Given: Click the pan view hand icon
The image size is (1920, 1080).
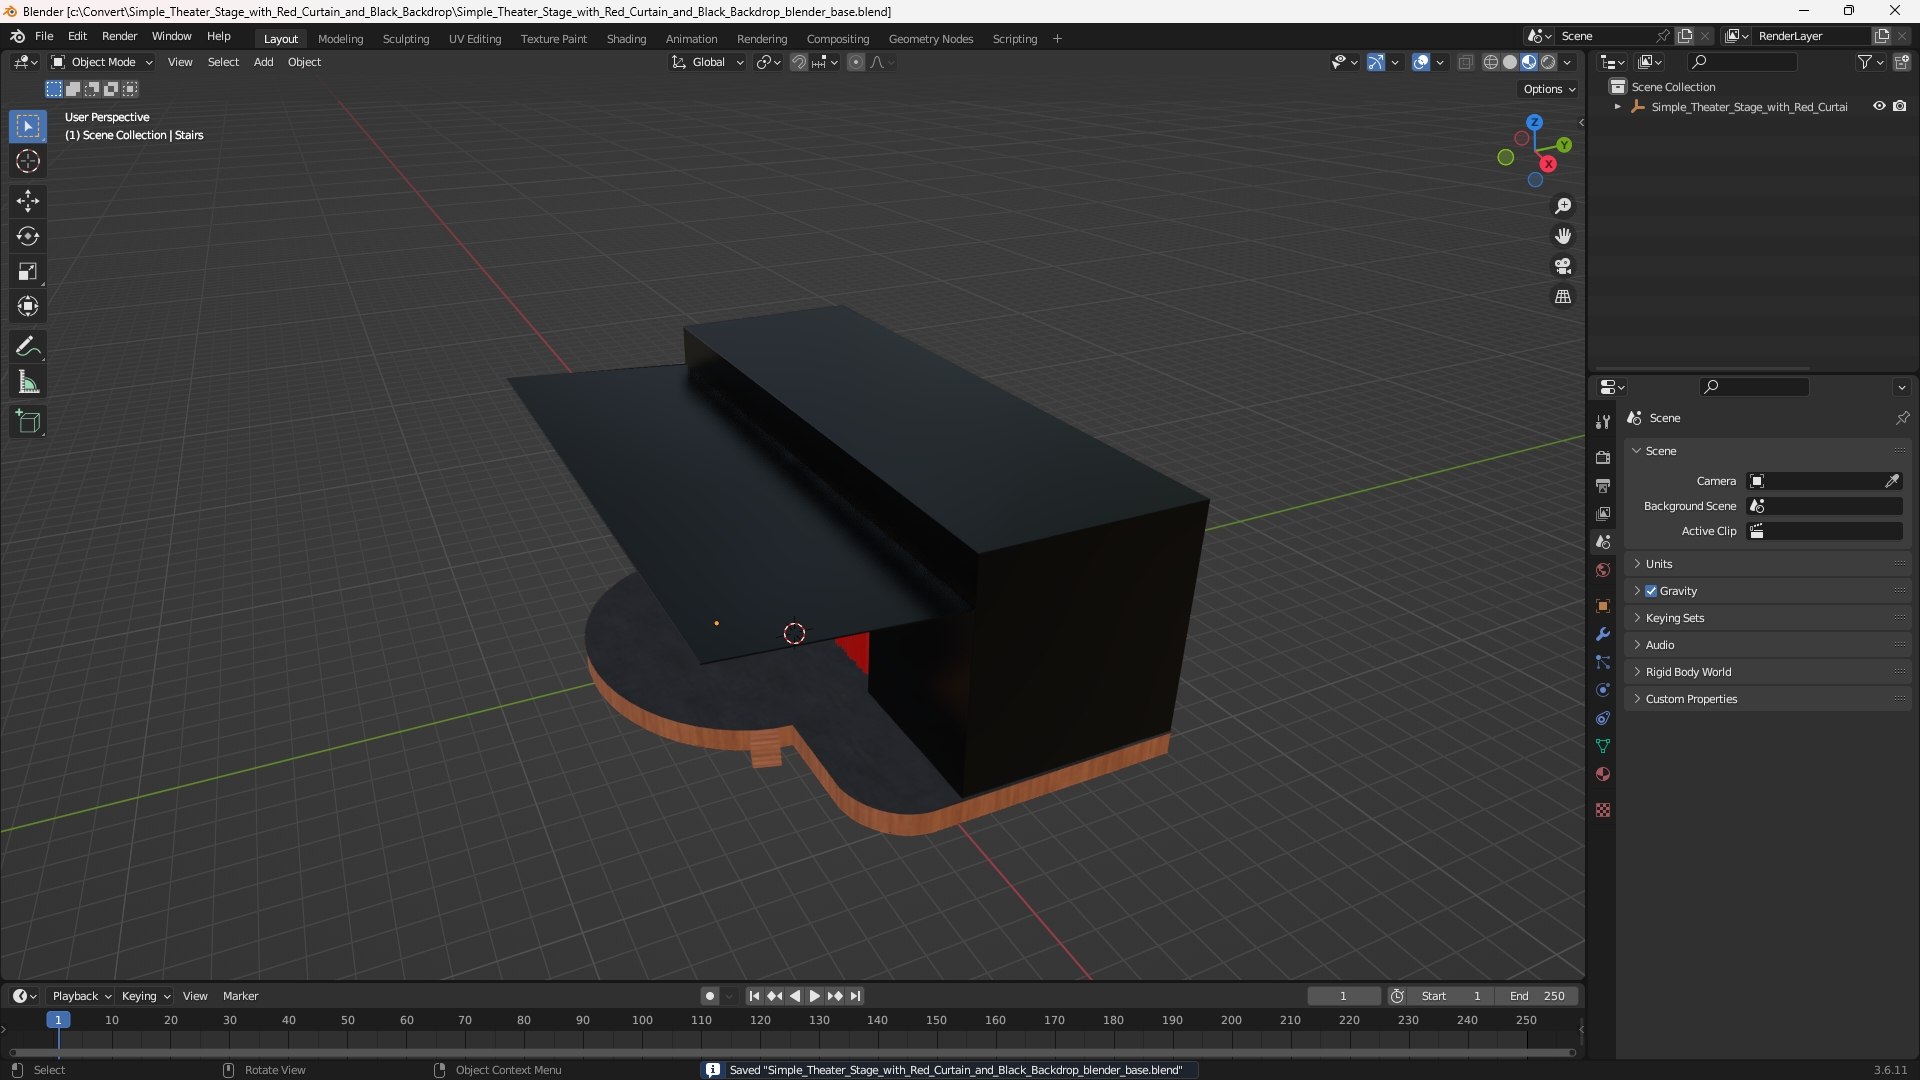Looking at the screenshot, I should pos(1563,236).
